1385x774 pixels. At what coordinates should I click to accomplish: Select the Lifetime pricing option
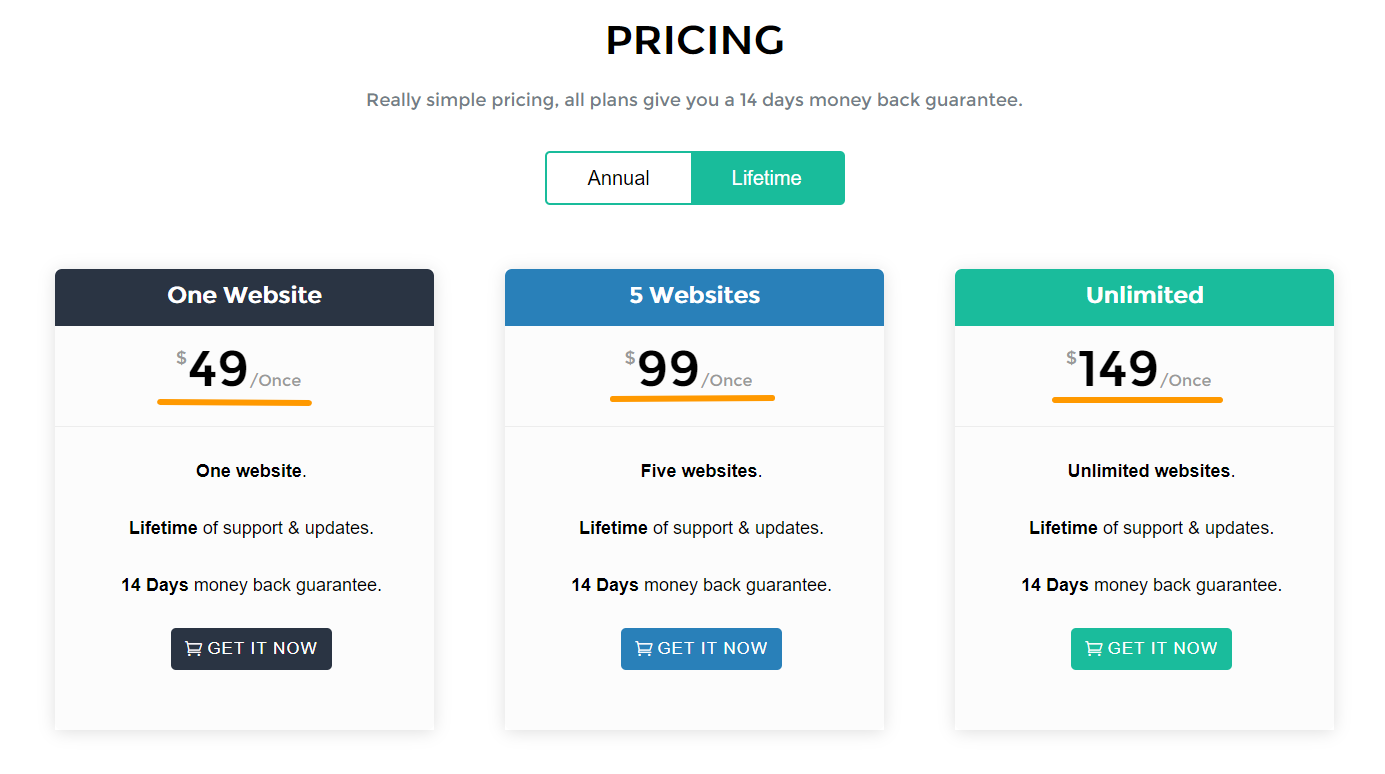click(767, 178)
